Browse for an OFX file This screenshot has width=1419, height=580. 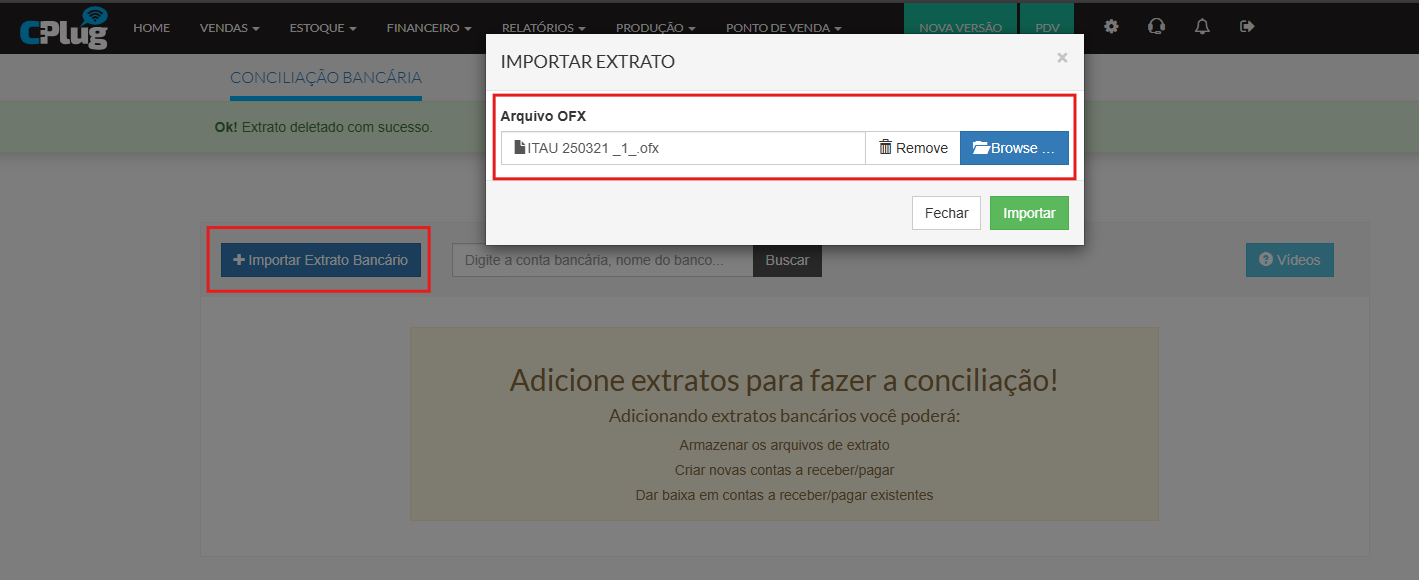pyautogui.click(x=1014, y=148)
